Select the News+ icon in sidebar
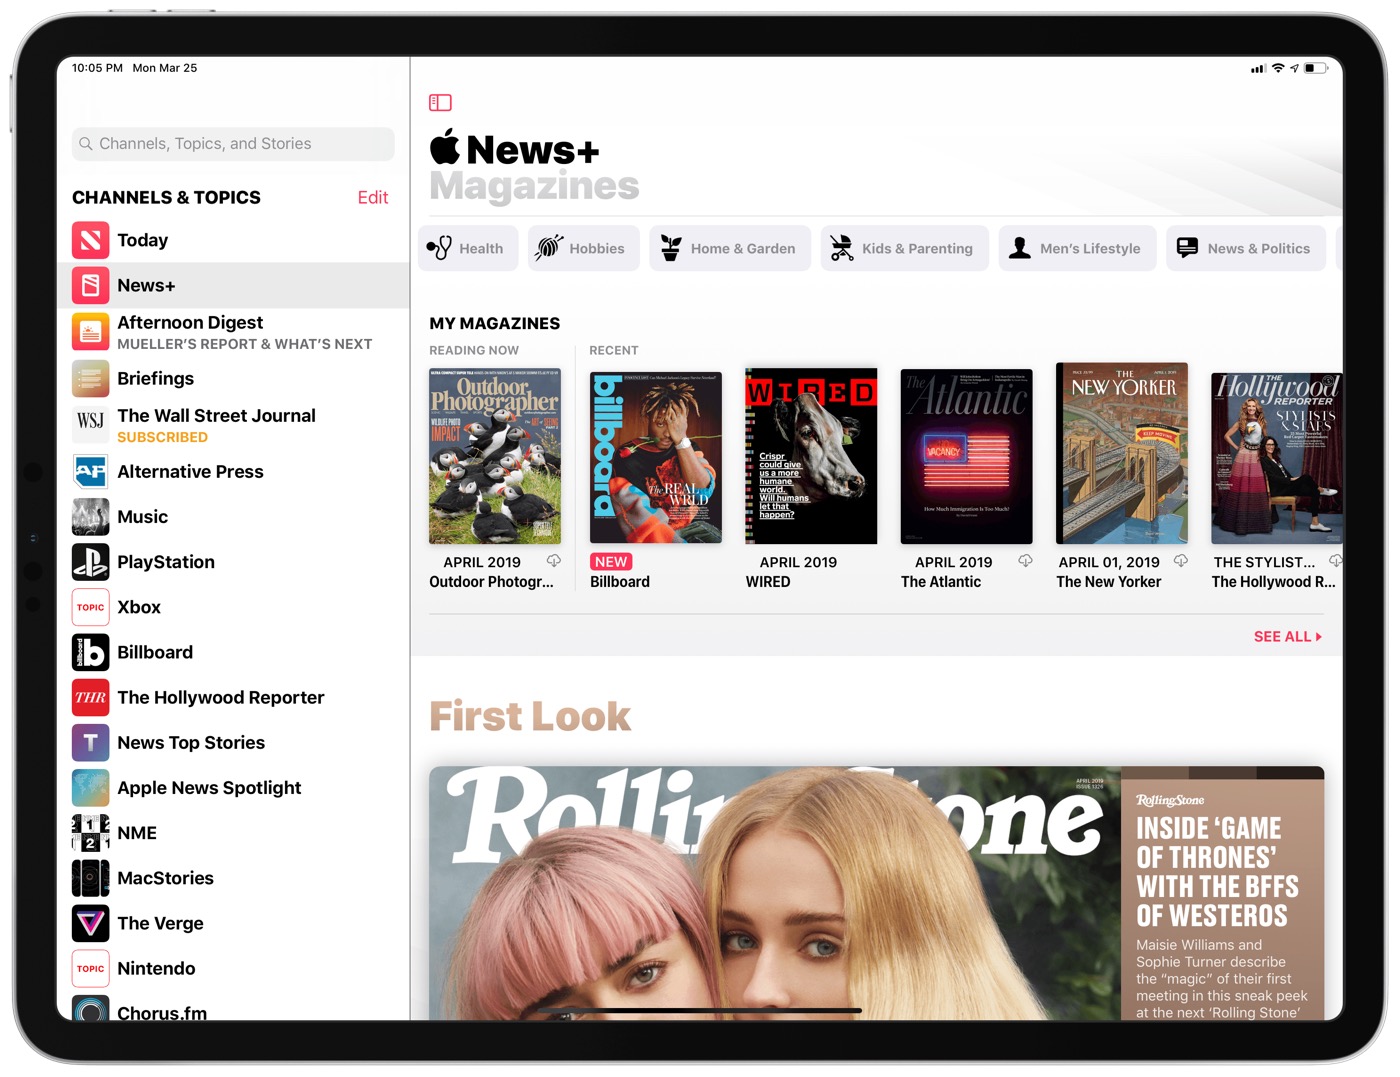 (x=90, y=285)
